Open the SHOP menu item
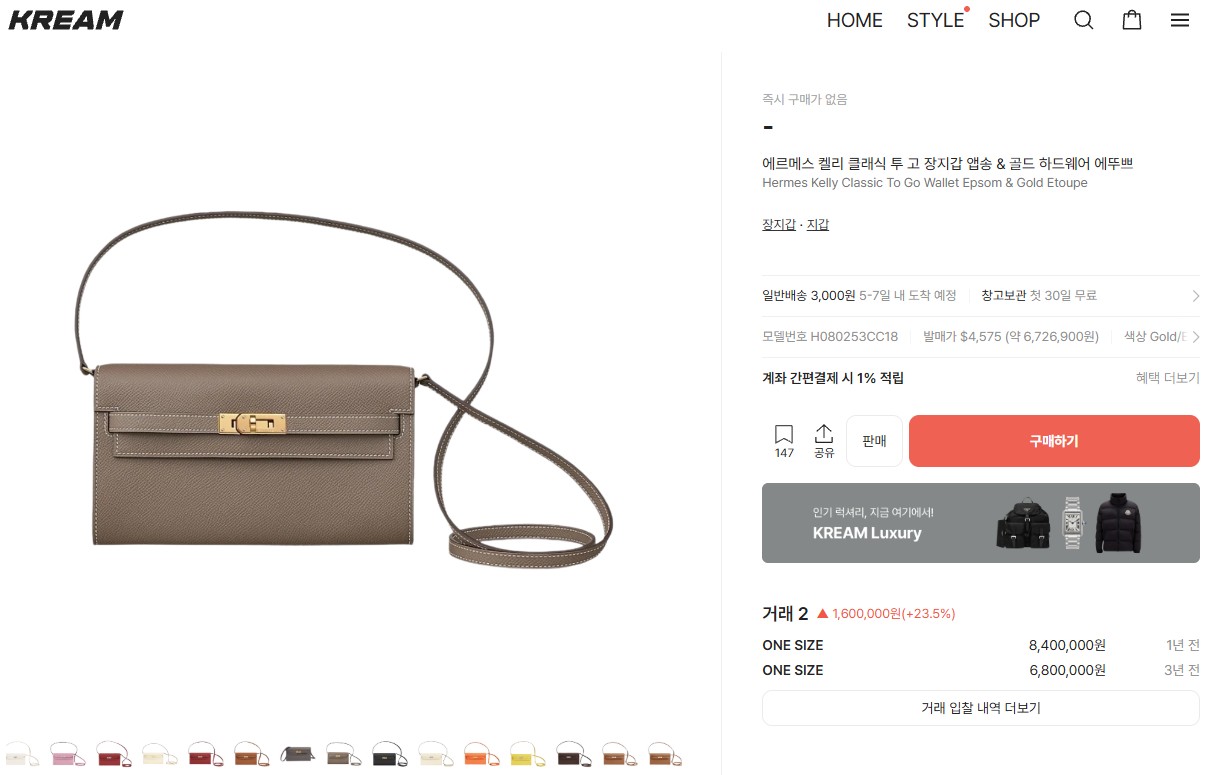Screen dimensions: 1218x775 [x=1014, y=20]
